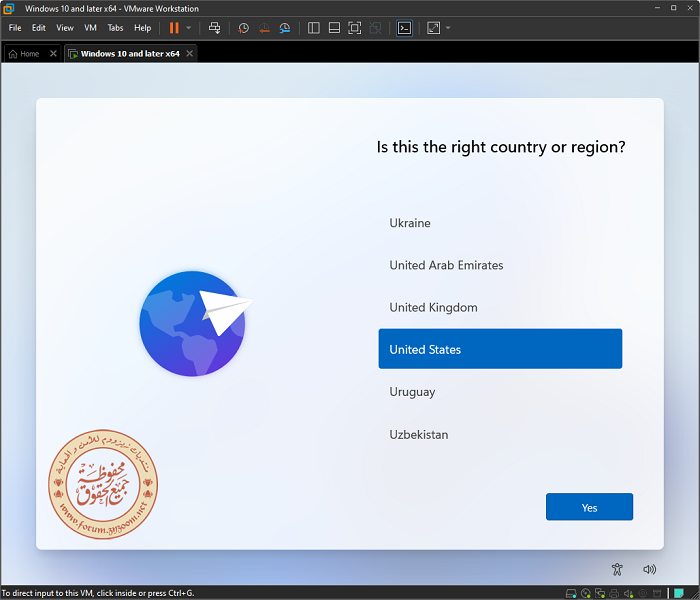
Task: Select Ukraine from the country list
Action: point(500,223)
